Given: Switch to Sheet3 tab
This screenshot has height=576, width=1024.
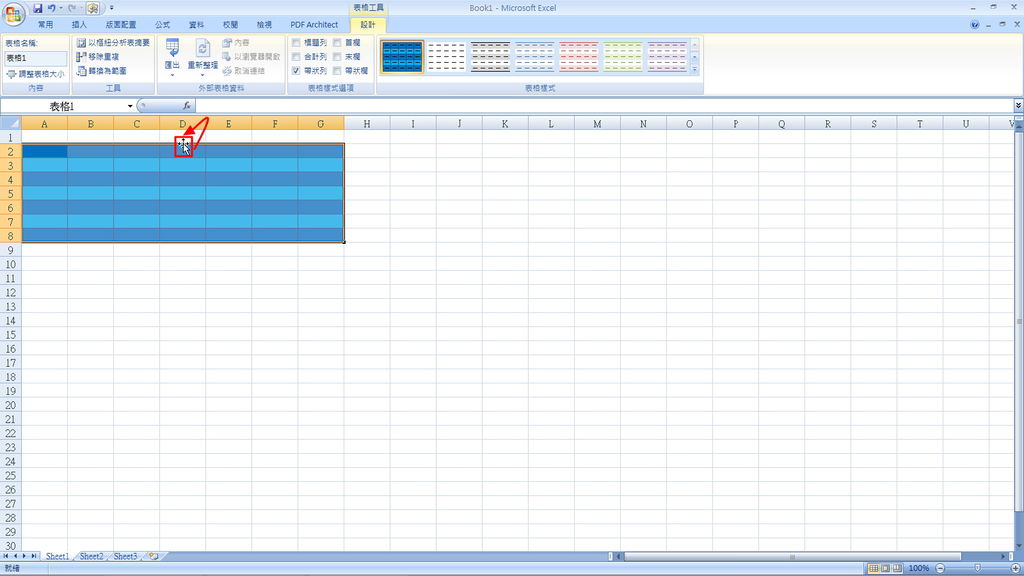Looking at the screenshot, I should click(x=125, y=556).
